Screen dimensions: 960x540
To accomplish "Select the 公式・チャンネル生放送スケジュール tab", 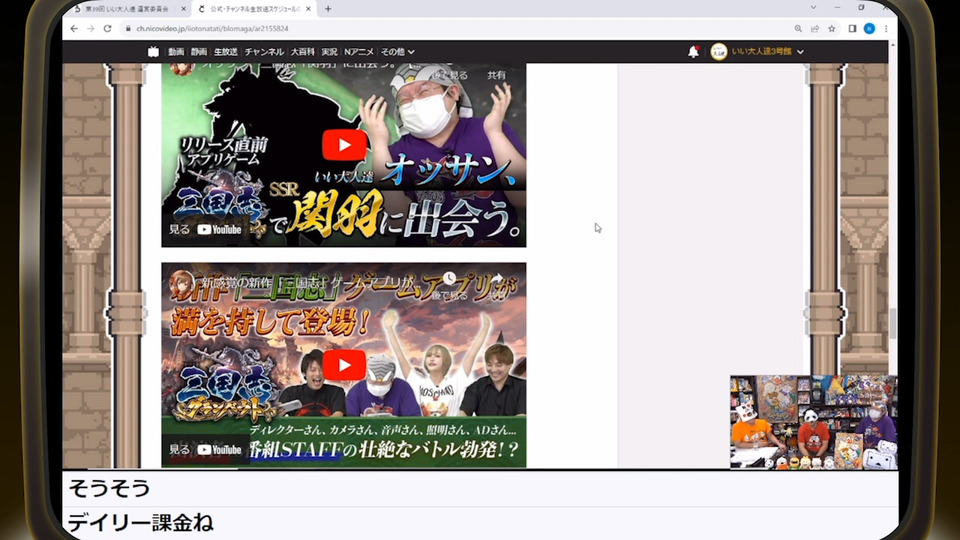I will pyautogui.click(x=254, y=9).
